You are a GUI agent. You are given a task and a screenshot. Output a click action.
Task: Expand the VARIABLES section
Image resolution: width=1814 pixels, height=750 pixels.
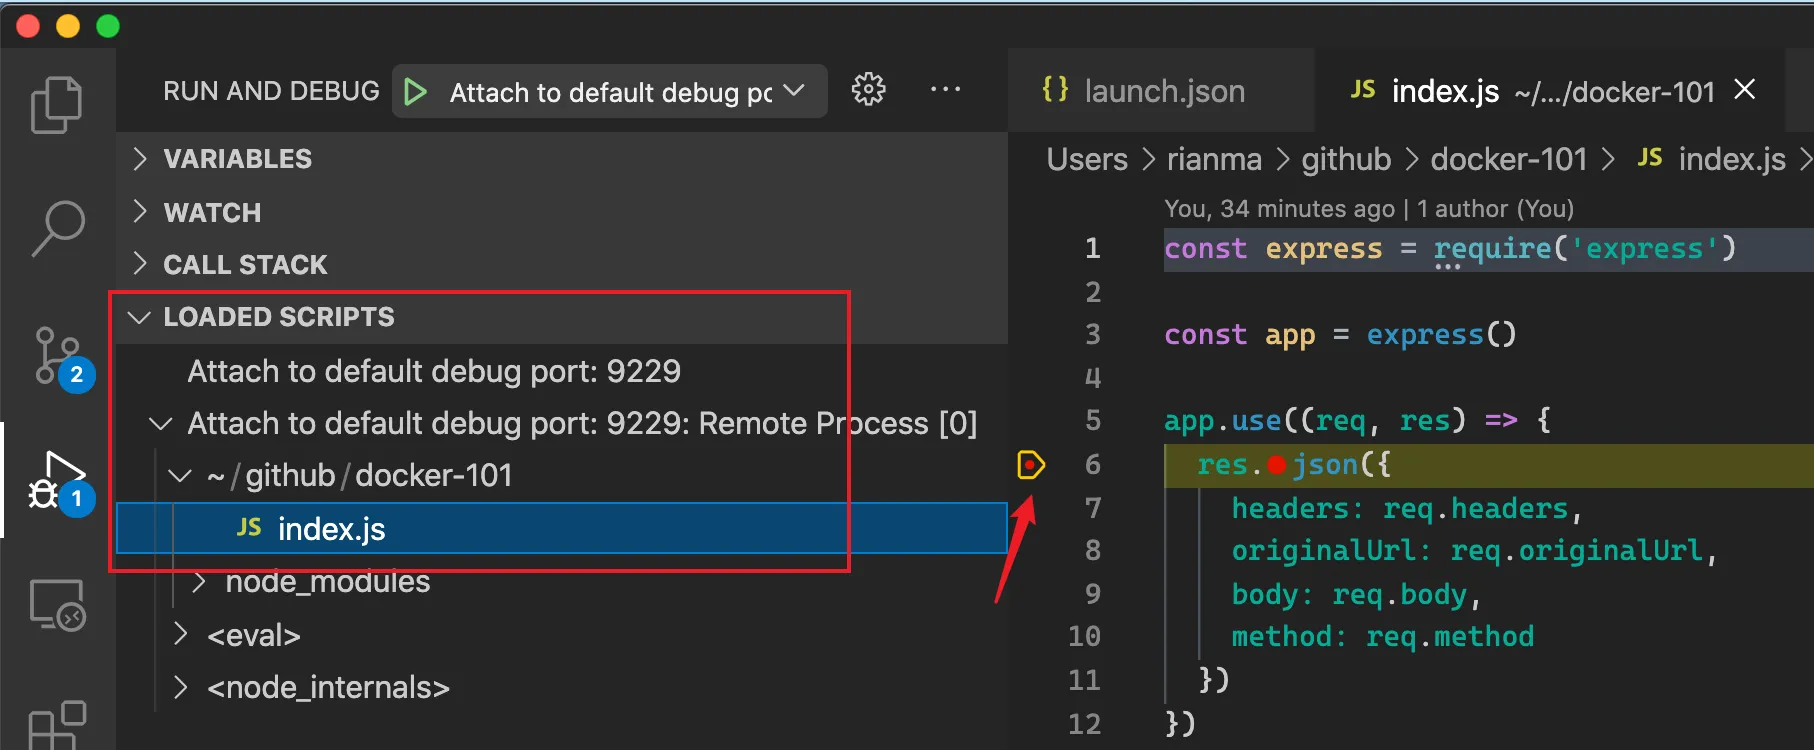coord(237,159)
